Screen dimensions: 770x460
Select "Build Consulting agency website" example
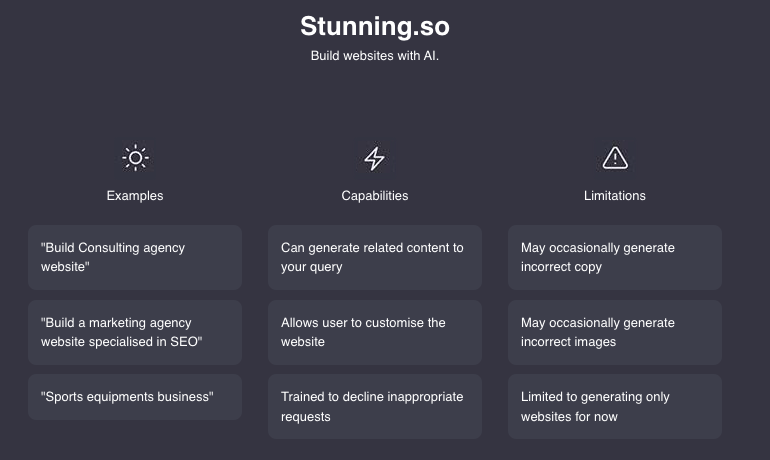click(x=135, y=257)
